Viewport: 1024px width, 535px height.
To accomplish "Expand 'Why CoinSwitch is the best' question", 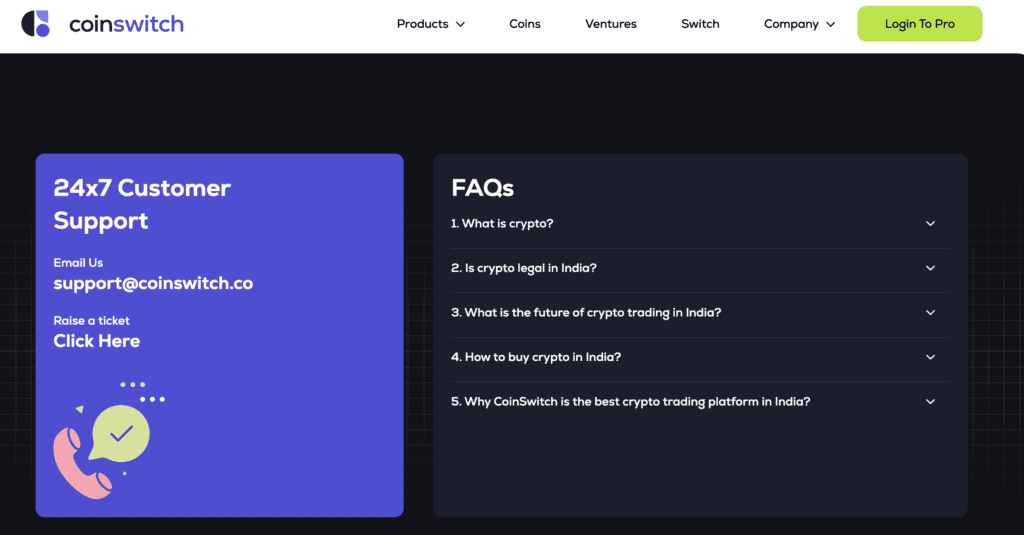I will (699, 402).
